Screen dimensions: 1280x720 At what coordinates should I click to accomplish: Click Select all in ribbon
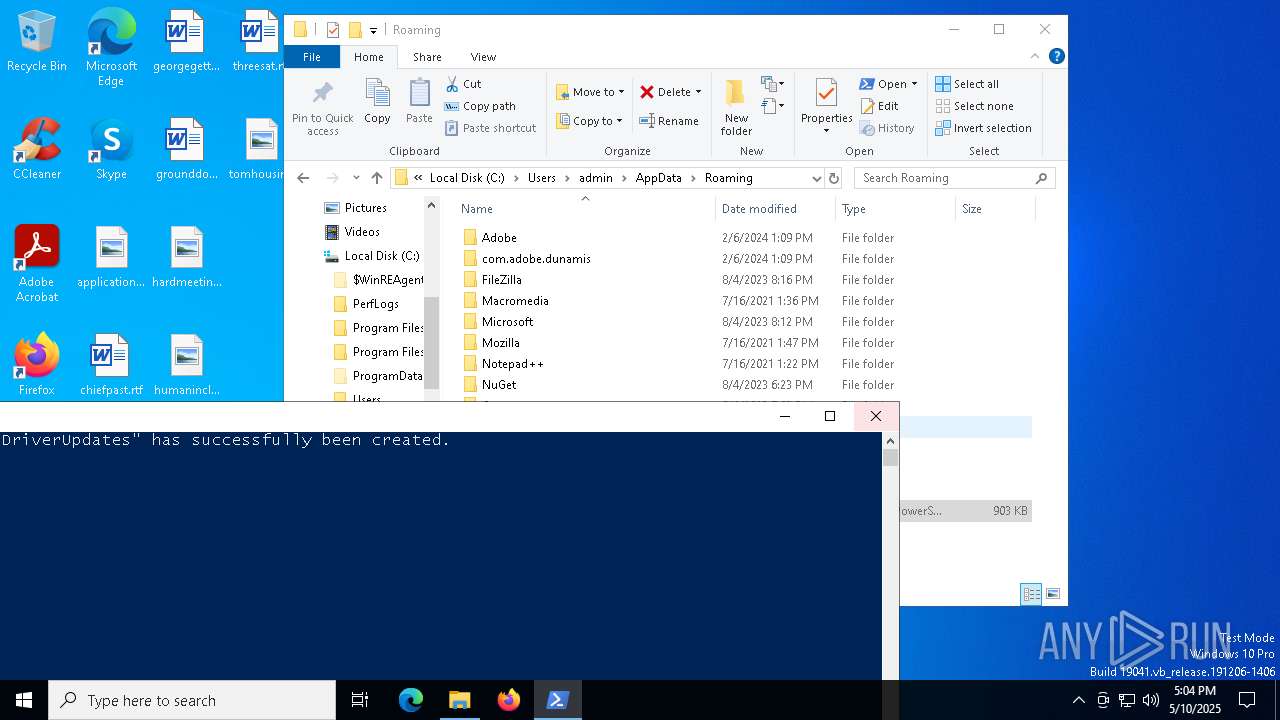click(x=967, y=84)
